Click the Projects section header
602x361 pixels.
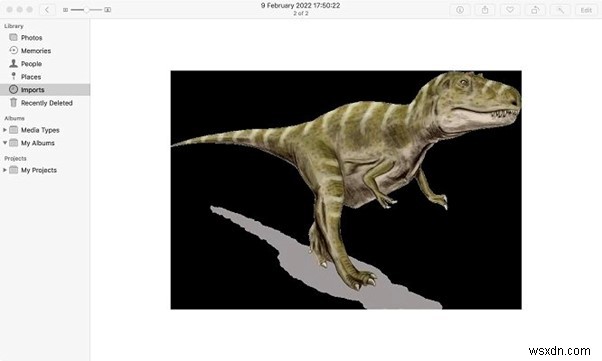coord(15,158)
